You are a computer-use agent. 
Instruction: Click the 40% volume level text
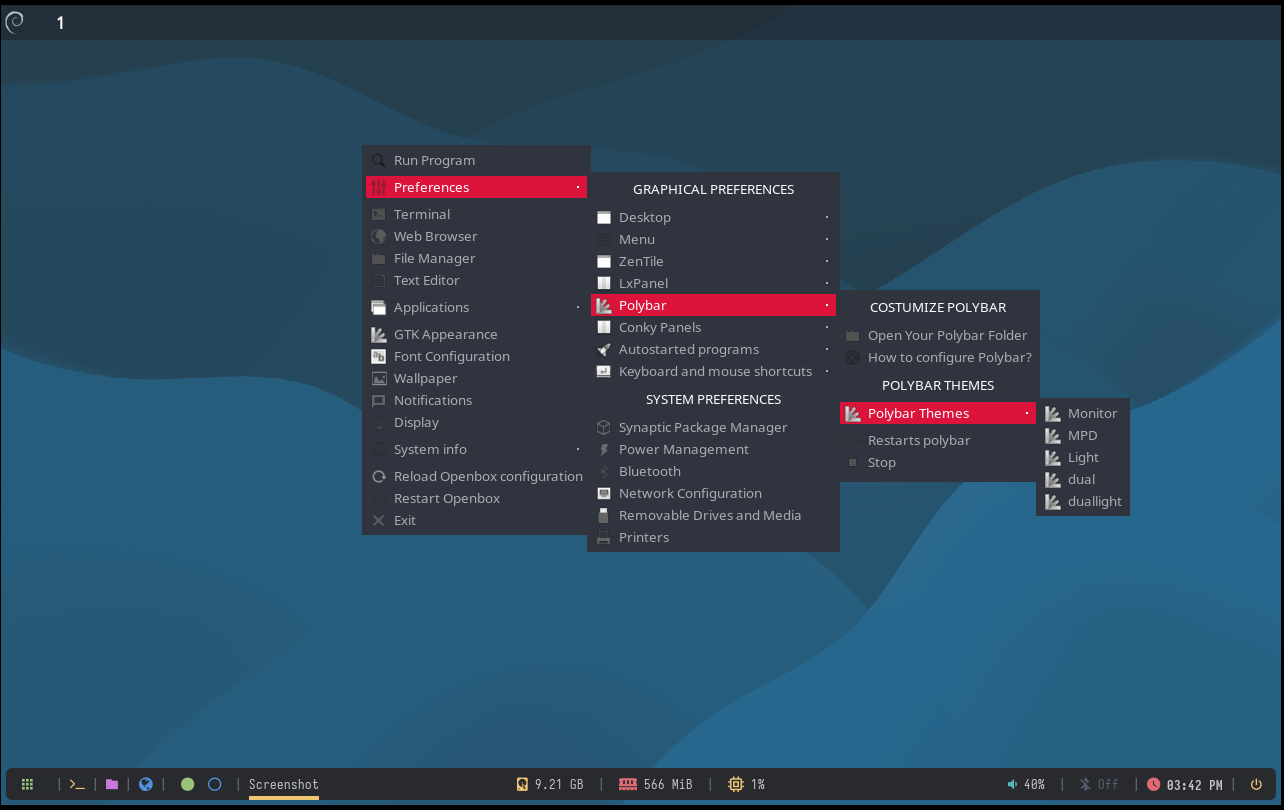point(1034,785)
